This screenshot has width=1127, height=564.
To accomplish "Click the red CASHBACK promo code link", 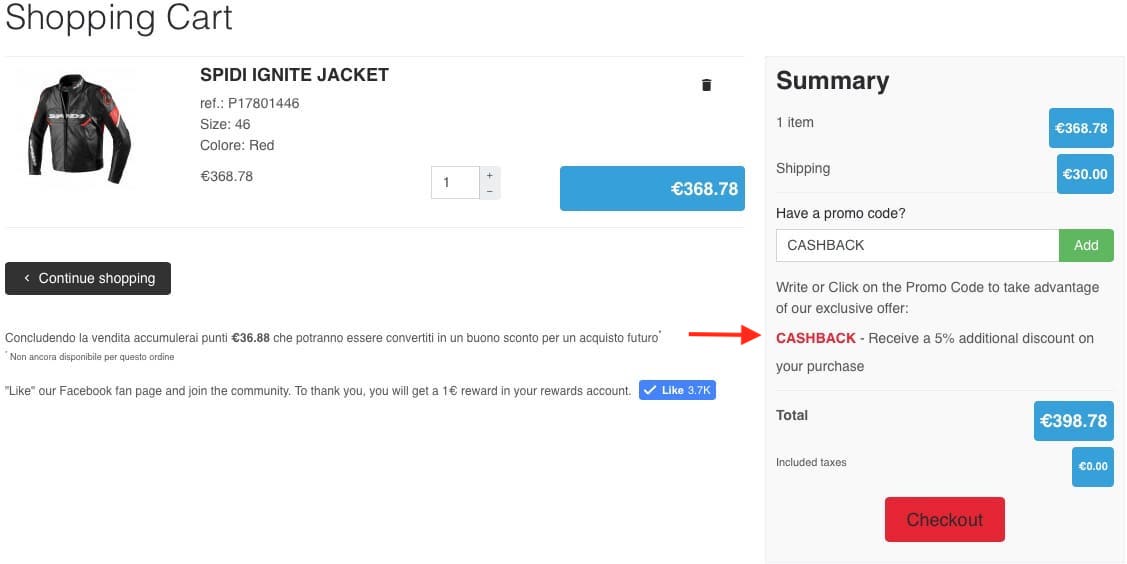I will tap(816, 338).
